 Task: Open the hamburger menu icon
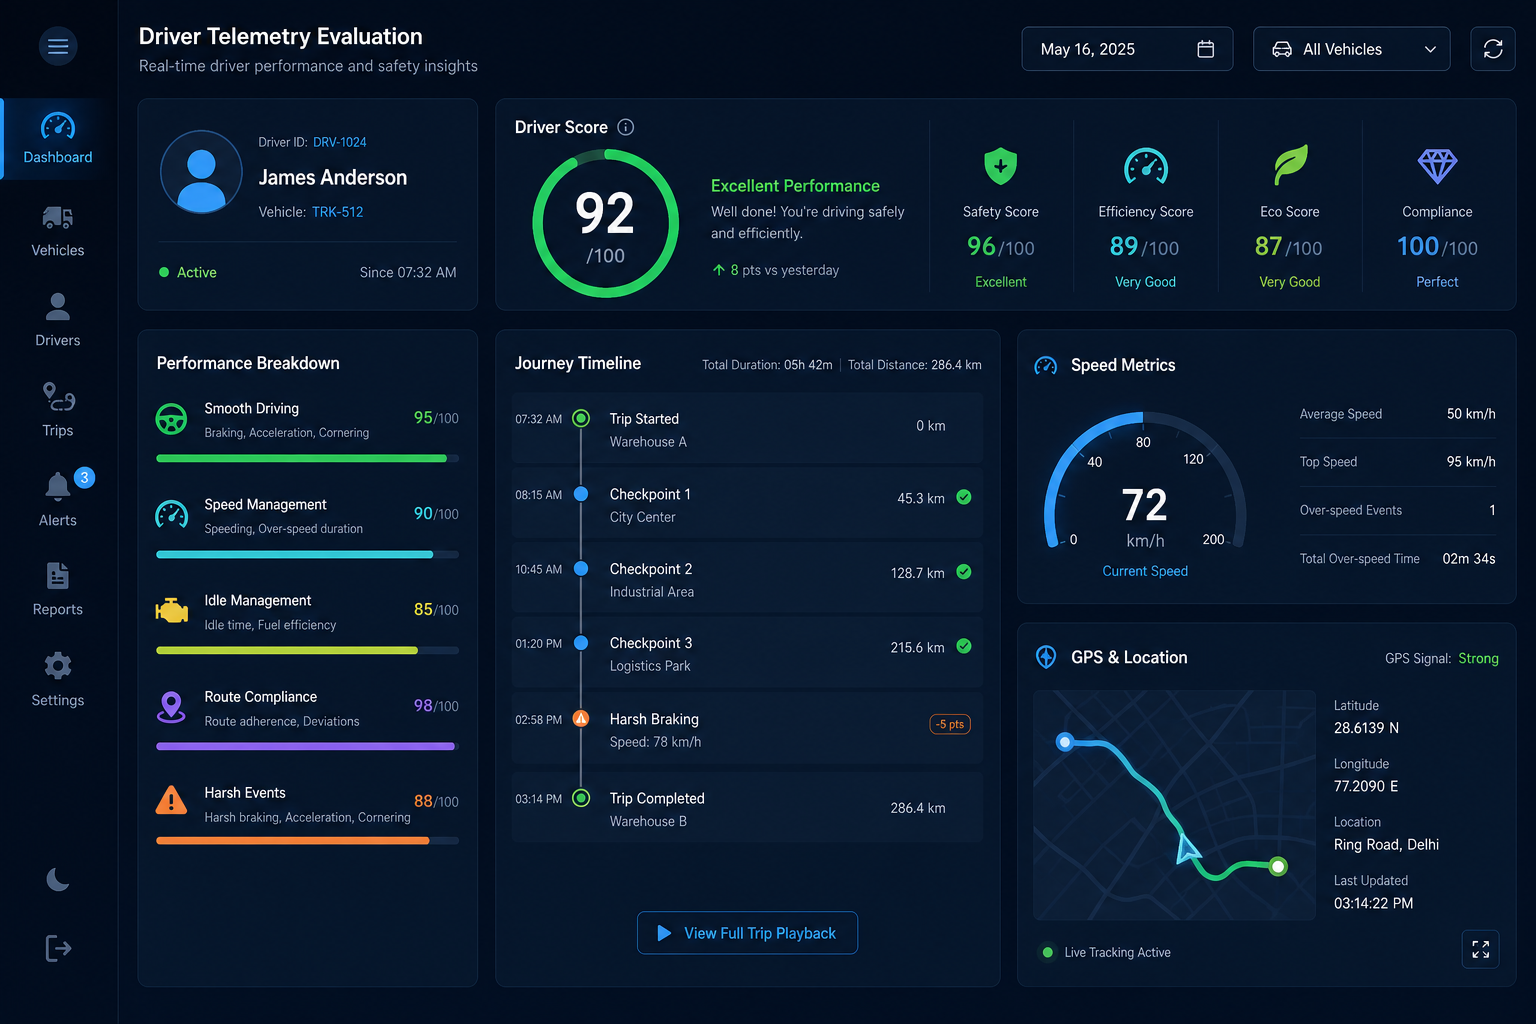[58, 46]
